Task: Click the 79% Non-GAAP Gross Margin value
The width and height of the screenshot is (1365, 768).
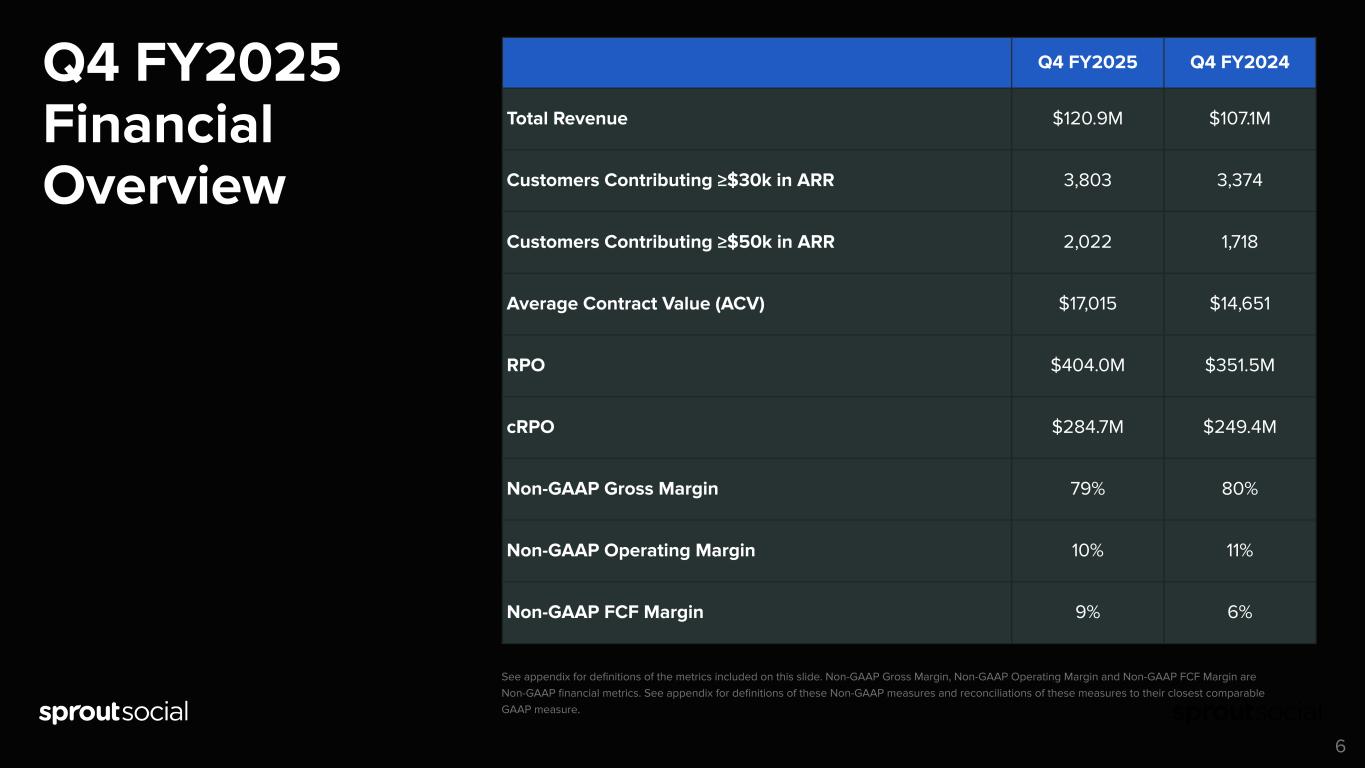Action: tap(1087, 489)
